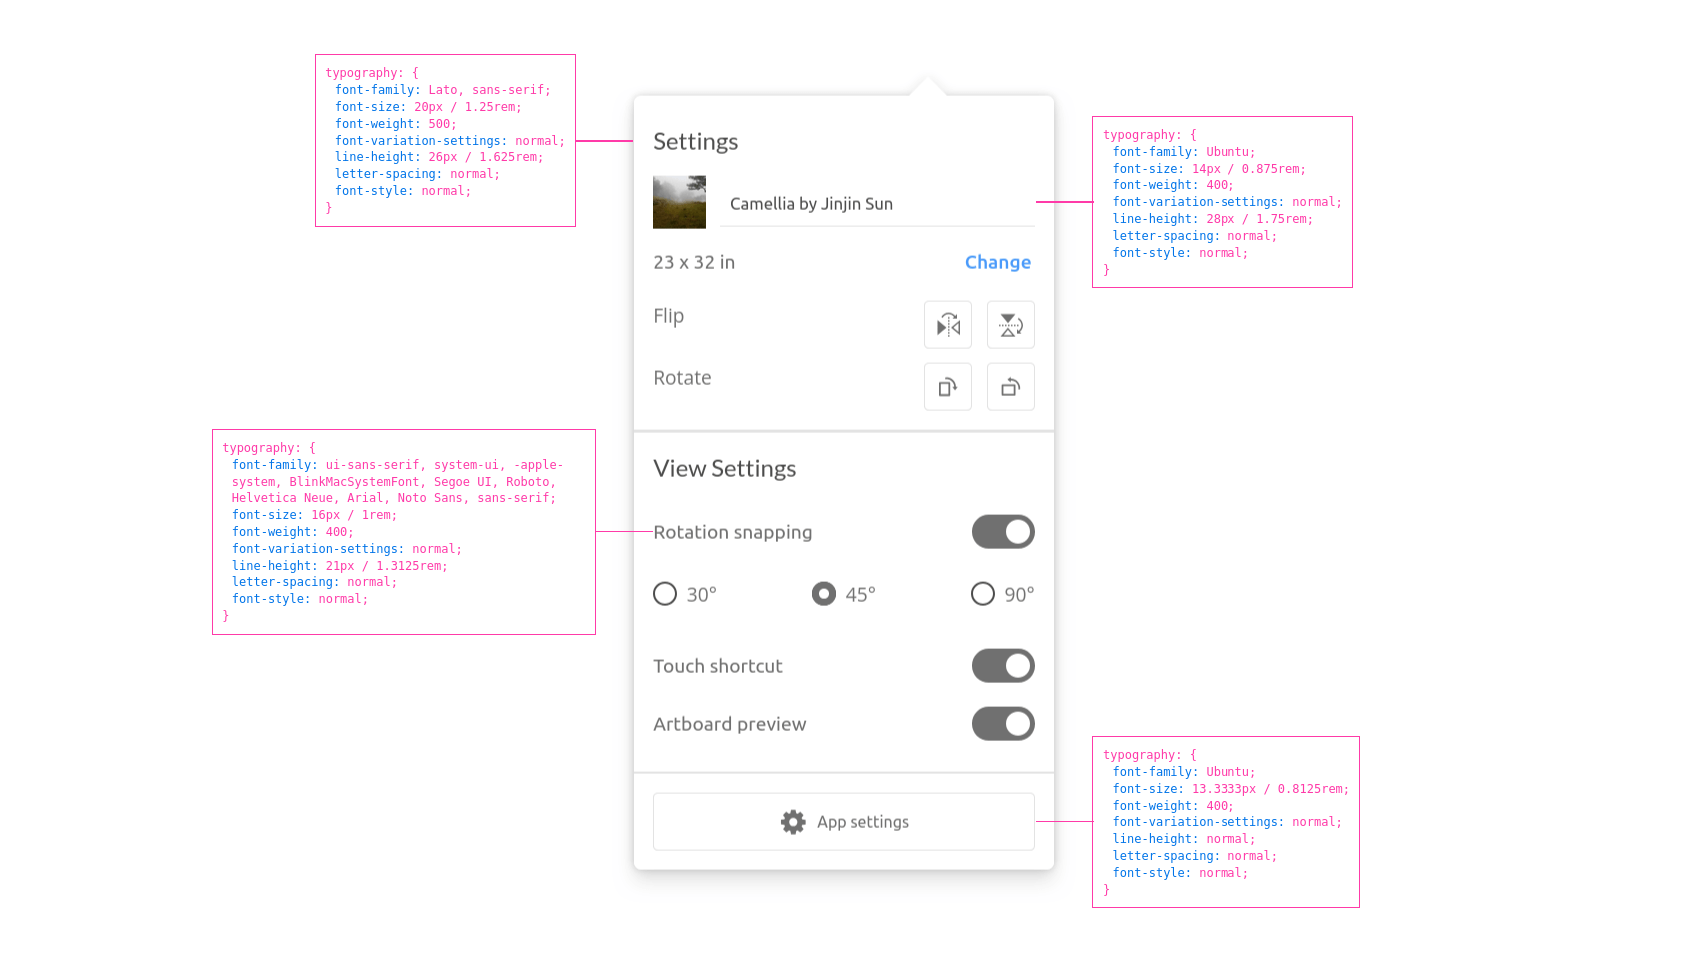Click the gear icon on App settings

tap(793, 822)
